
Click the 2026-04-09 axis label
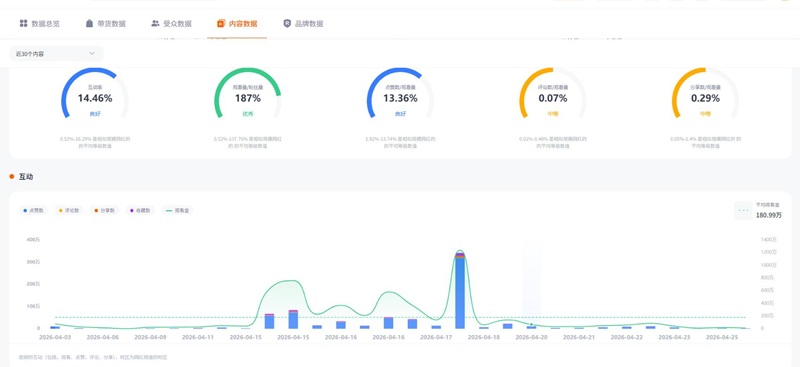coord(150,337)
